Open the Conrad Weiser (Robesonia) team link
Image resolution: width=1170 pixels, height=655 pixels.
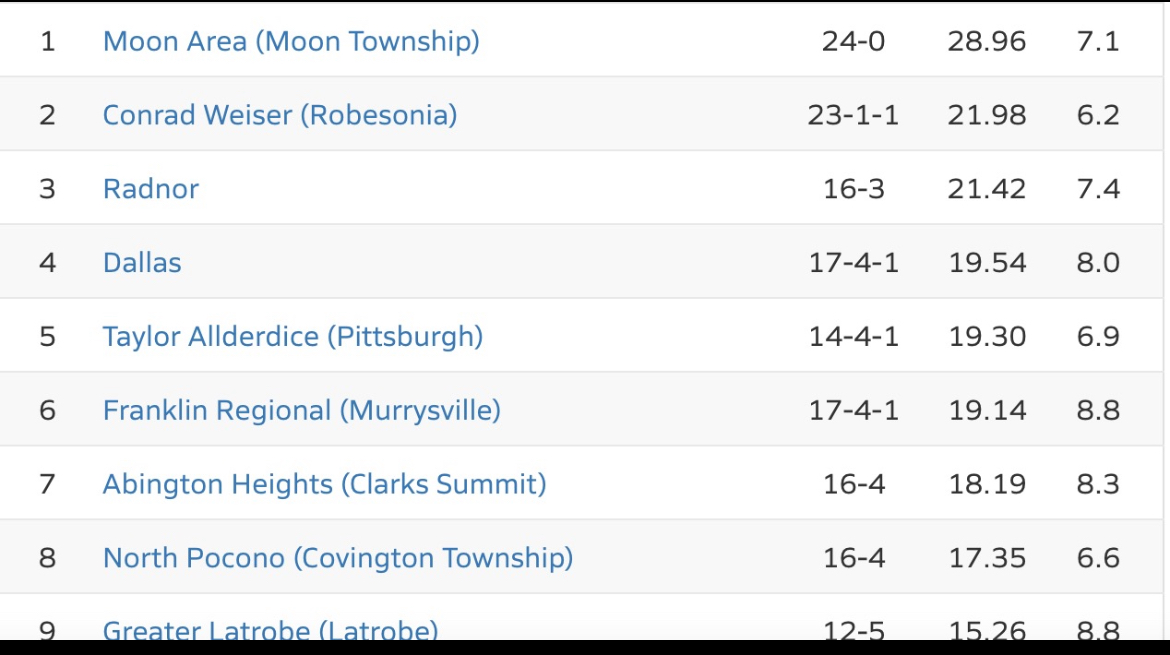(280, 115)
